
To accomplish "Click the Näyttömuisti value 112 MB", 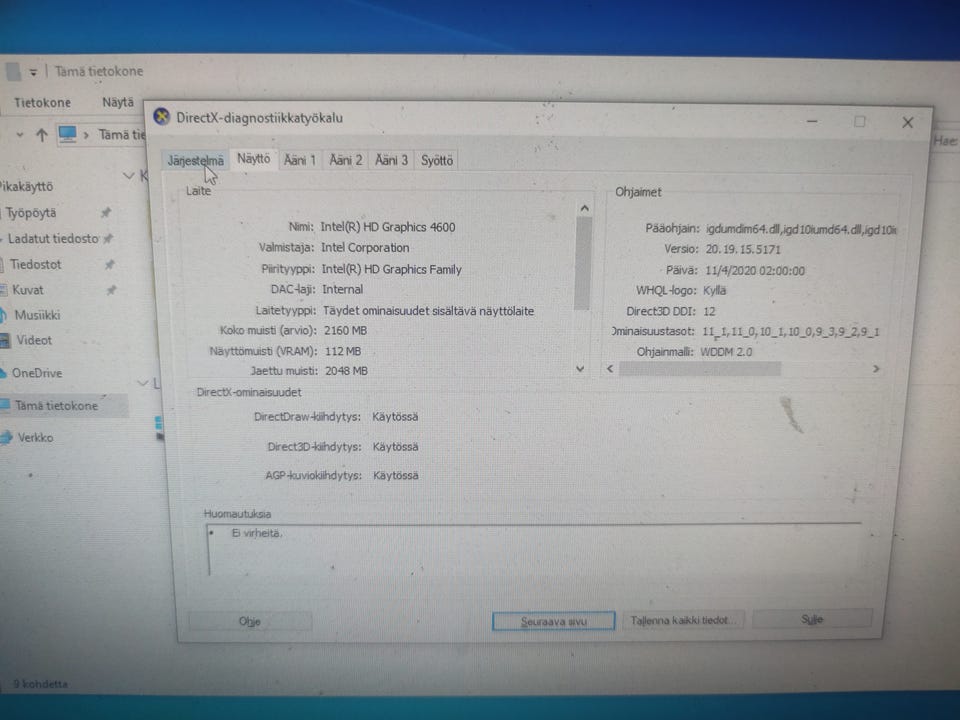I will (343, 351).
